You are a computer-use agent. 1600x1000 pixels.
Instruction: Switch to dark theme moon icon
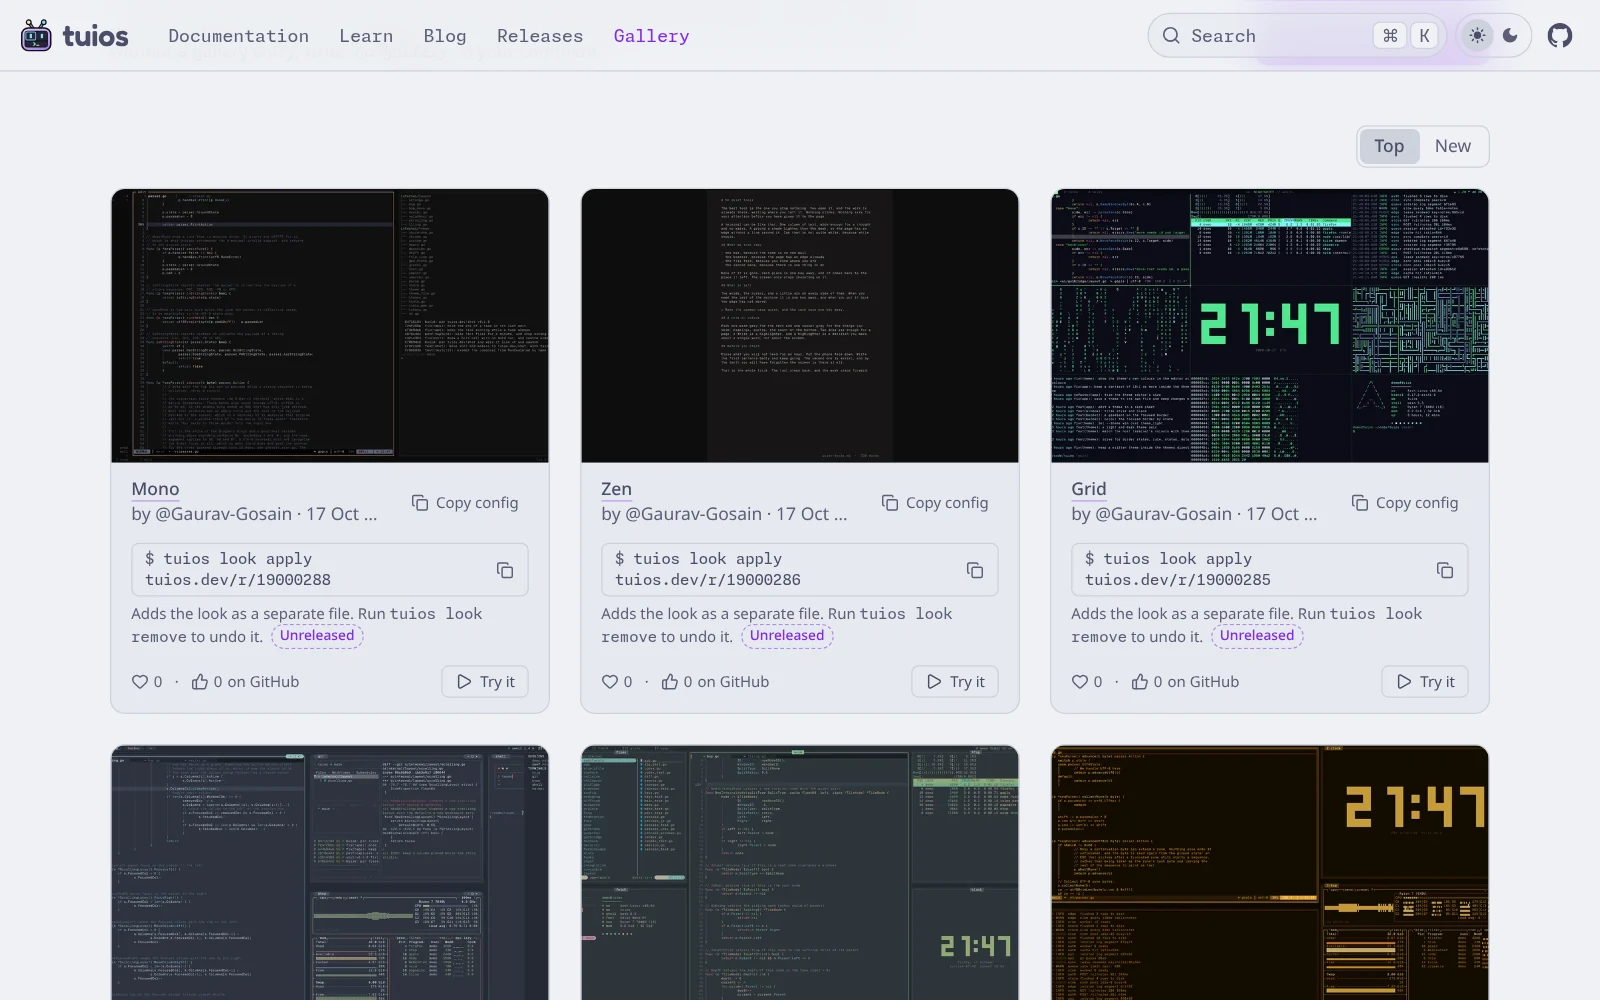tap(1510, 36)
